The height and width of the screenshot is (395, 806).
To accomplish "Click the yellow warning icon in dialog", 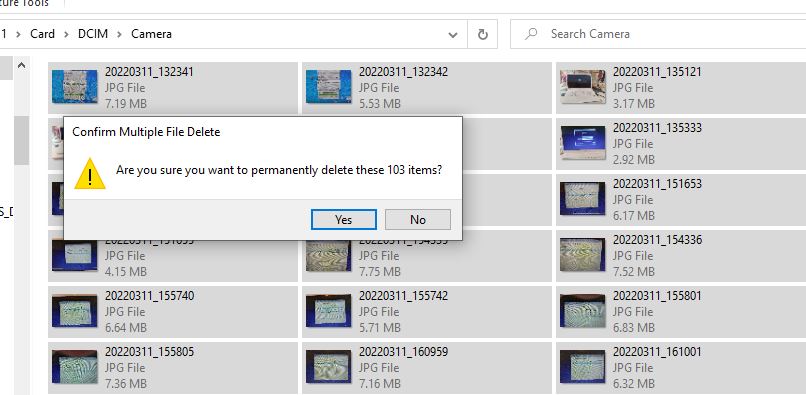I will [90, 174].
